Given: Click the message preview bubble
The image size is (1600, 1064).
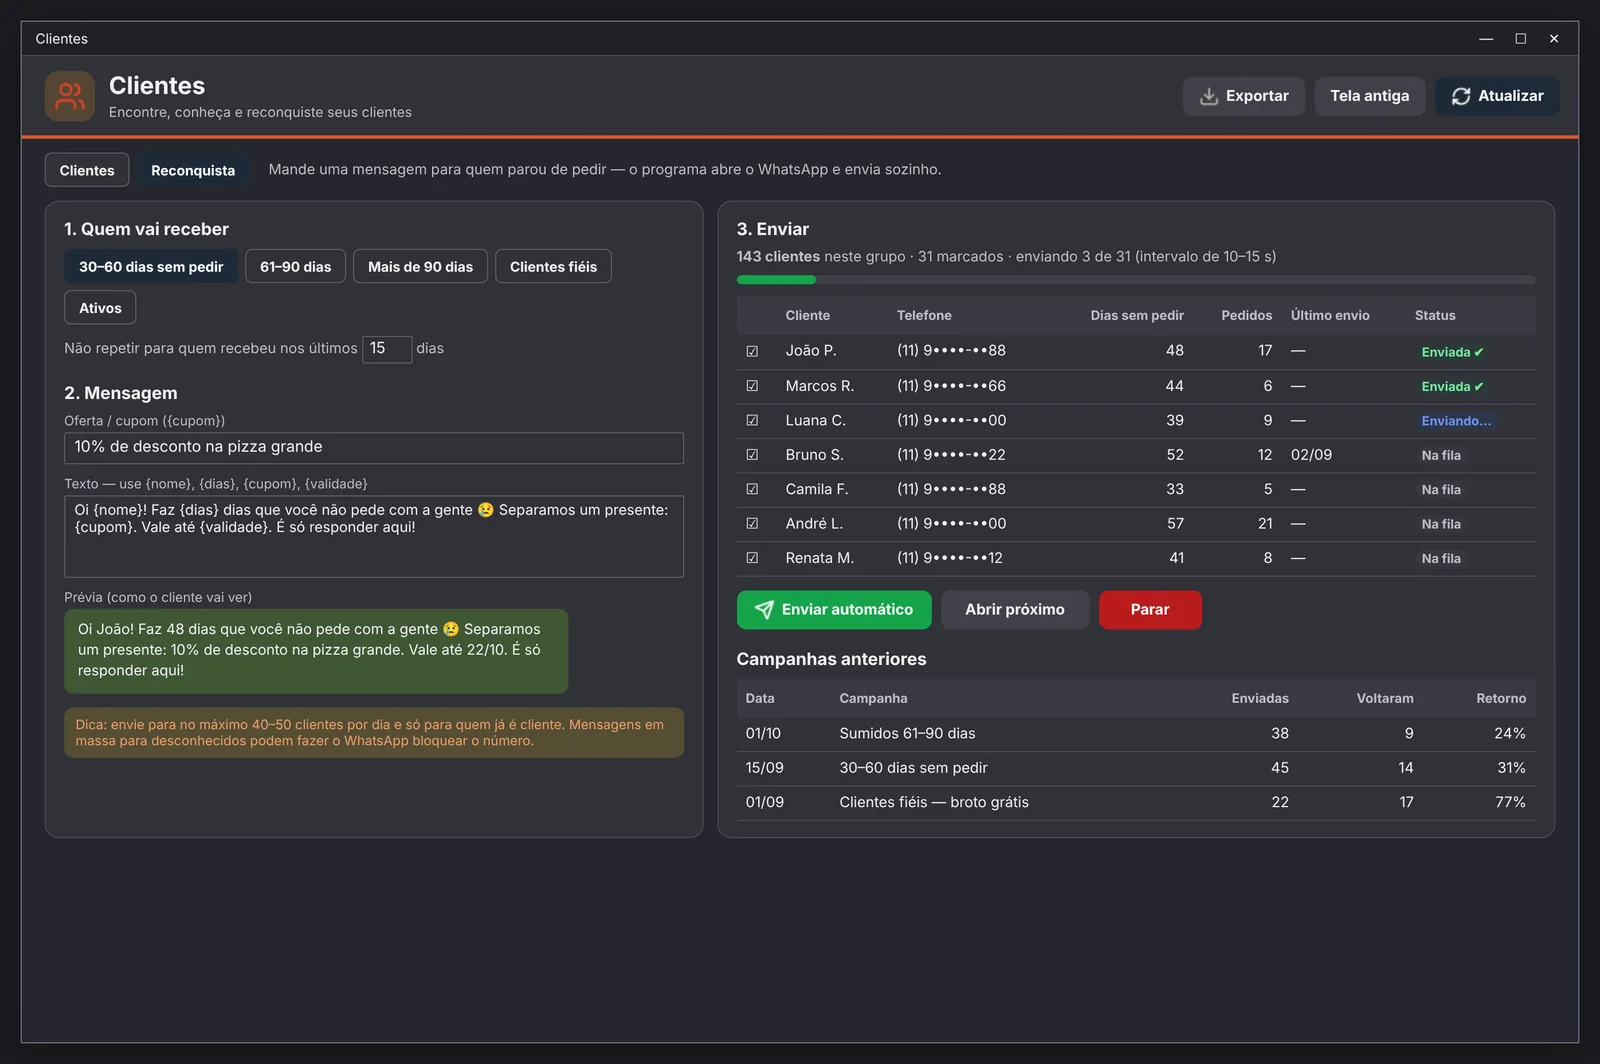Looking at the screenshot, I should coord(316,651).
